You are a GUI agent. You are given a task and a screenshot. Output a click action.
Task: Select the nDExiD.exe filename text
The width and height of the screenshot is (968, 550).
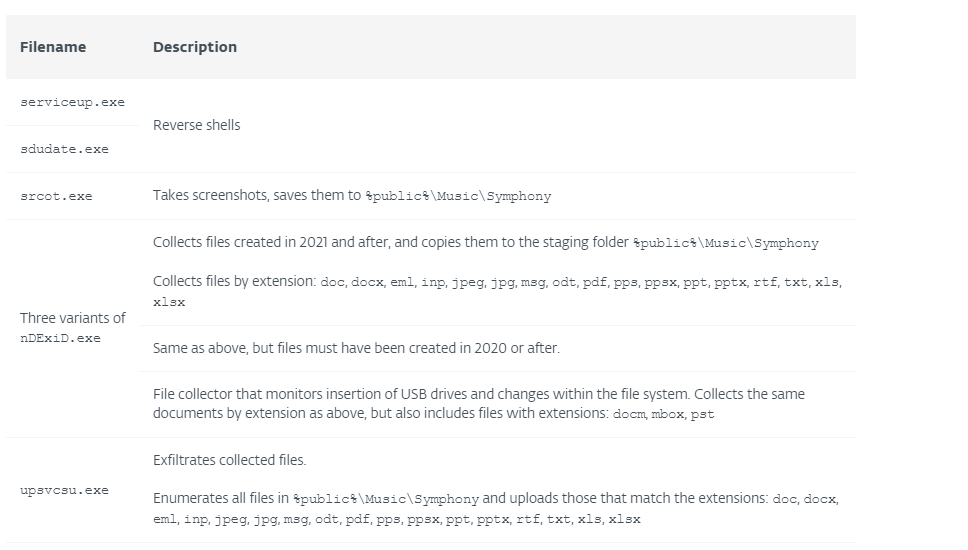tap(60, 338)
